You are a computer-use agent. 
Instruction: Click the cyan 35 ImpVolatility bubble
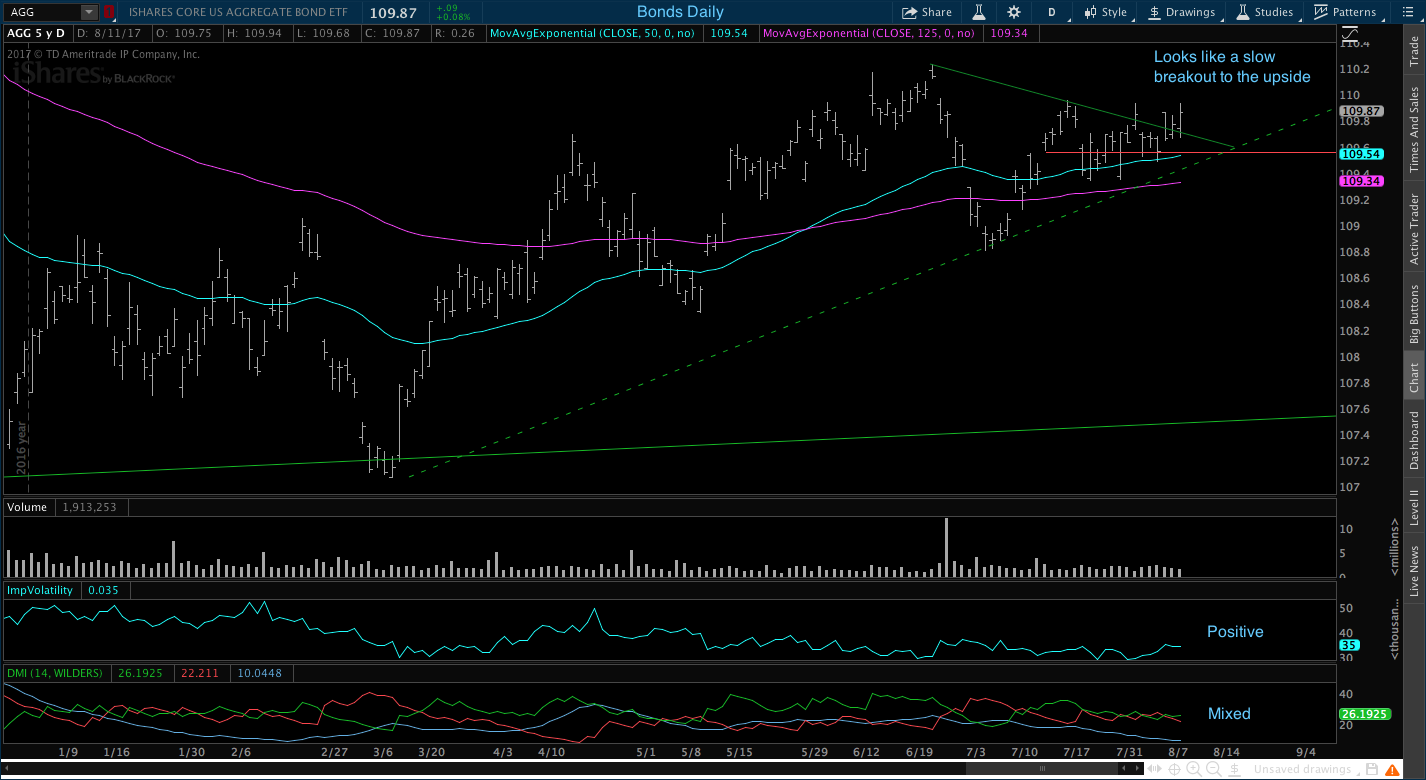(x=1348, y=646)
